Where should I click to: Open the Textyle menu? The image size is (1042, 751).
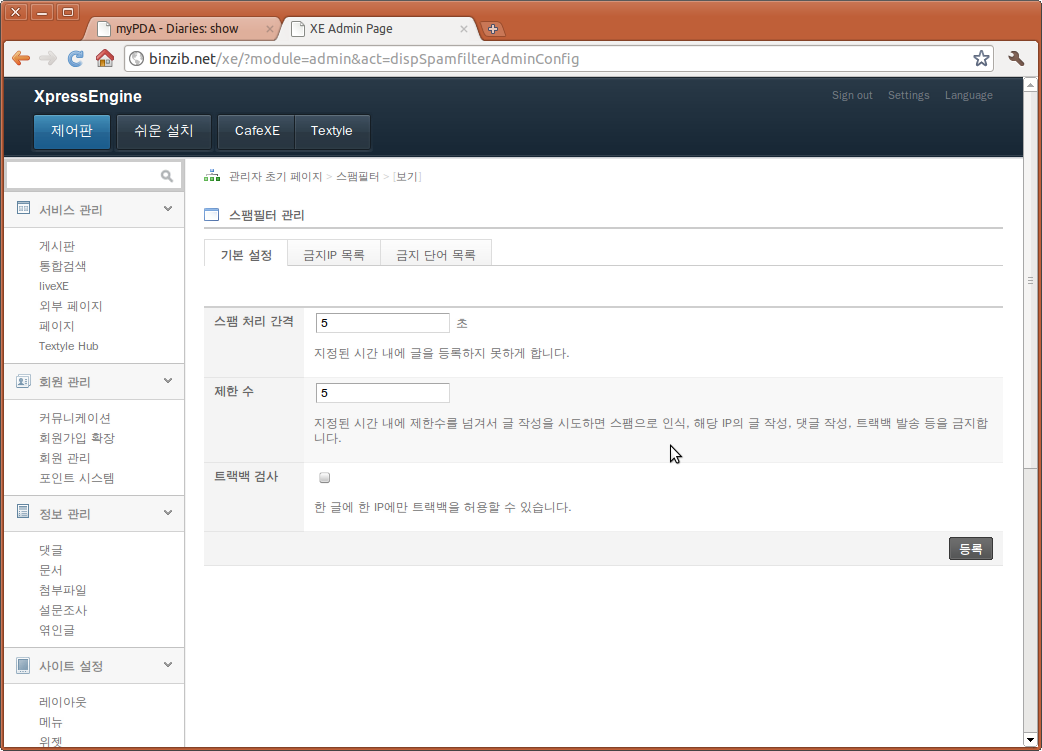(x=332, y=131)
